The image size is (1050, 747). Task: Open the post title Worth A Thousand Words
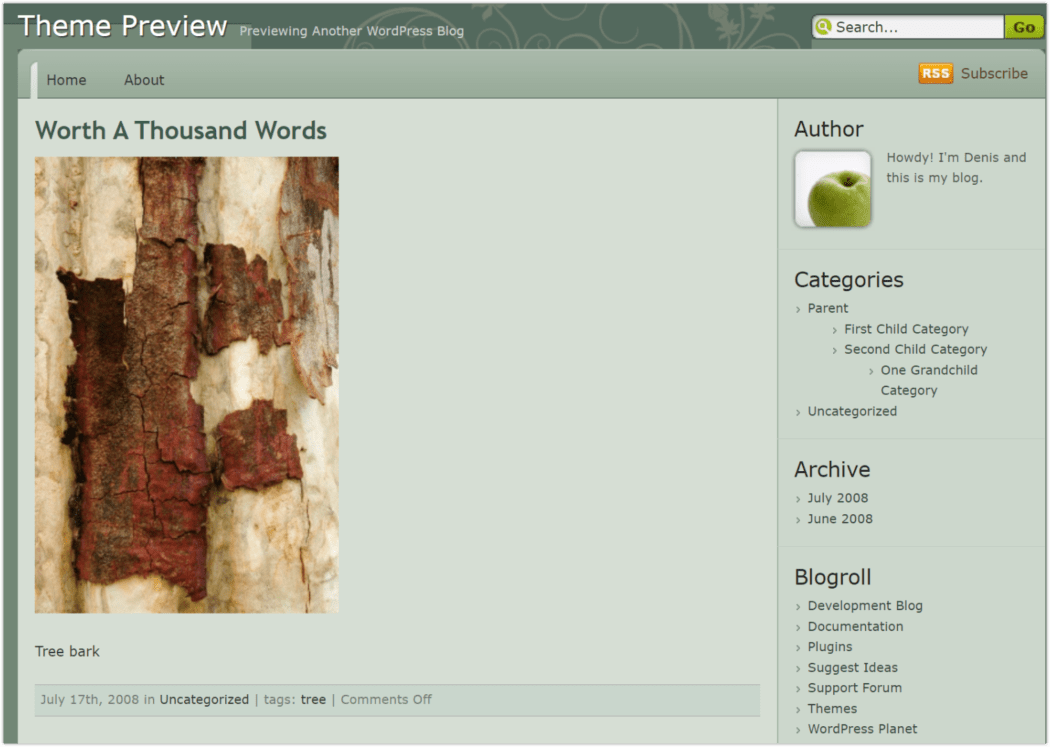coord(180,131)
